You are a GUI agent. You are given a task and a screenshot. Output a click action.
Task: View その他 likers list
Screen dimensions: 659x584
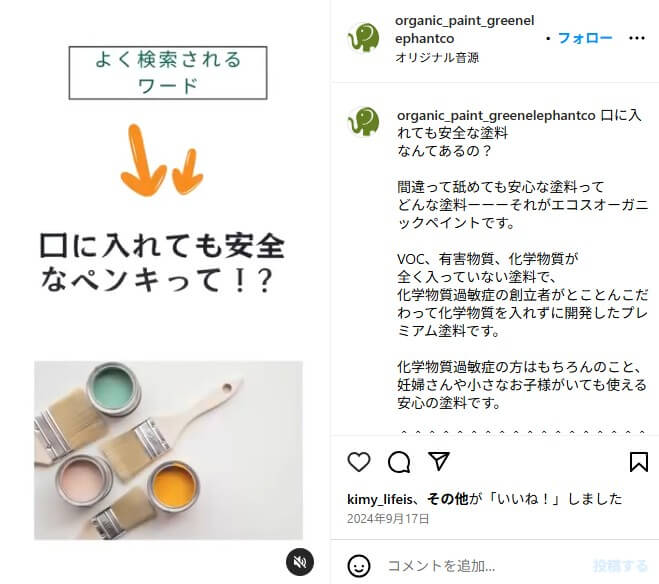[x=448, y=499]
